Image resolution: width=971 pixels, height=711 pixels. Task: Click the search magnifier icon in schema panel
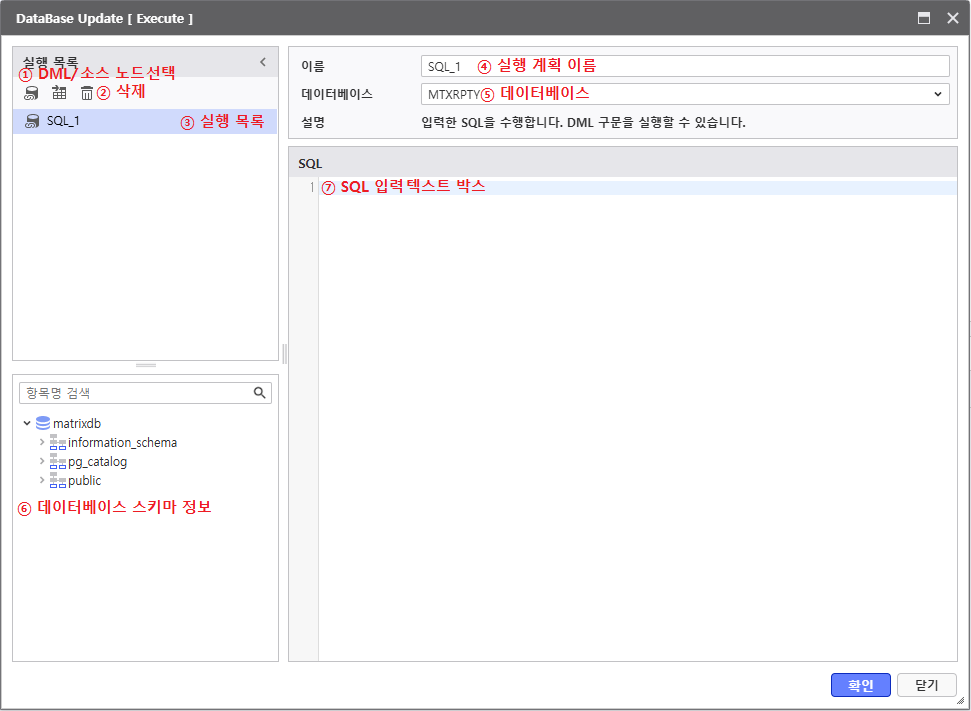coord(260,393)
